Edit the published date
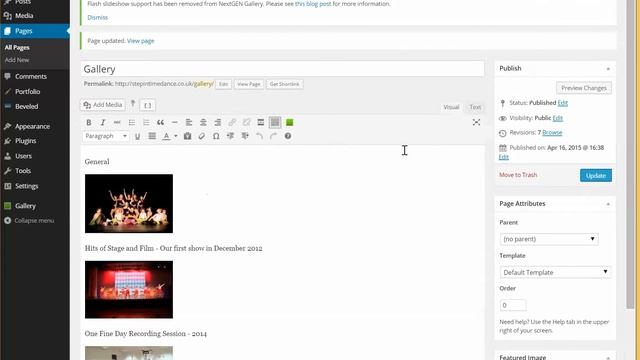The image size is (640, 360). click(504, 157)
